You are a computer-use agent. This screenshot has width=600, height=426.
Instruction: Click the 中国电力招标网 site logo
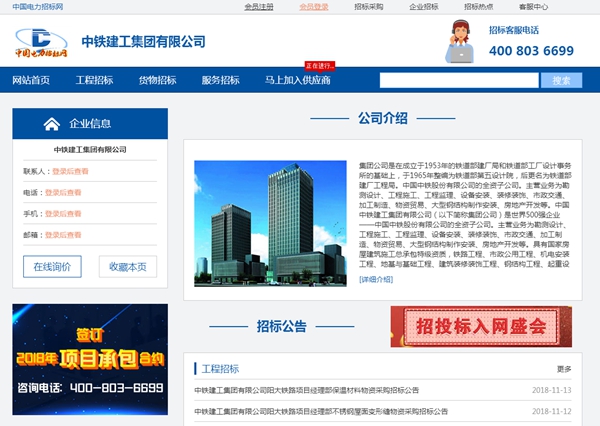click(x=43, y=42)
